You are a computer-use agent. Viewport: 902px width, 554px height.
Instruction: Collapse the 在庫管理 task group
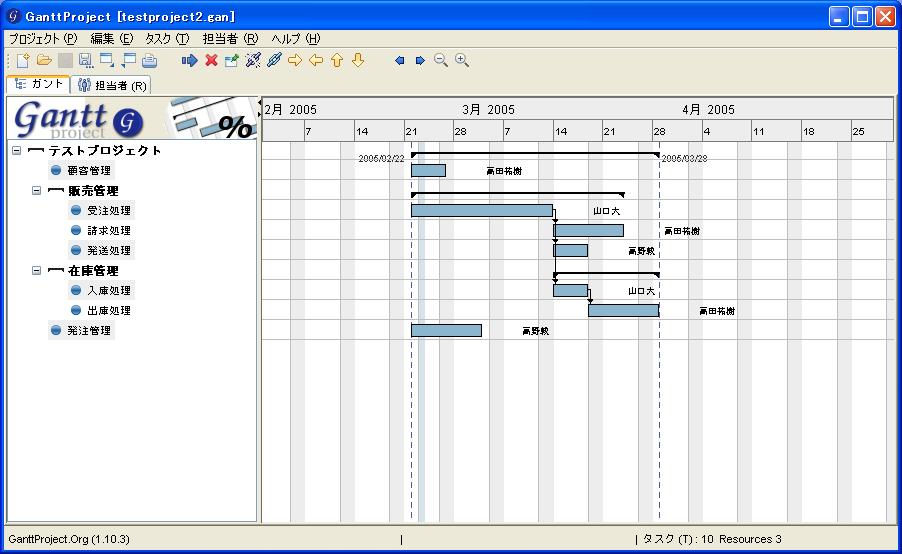click(x=36, y=270)
